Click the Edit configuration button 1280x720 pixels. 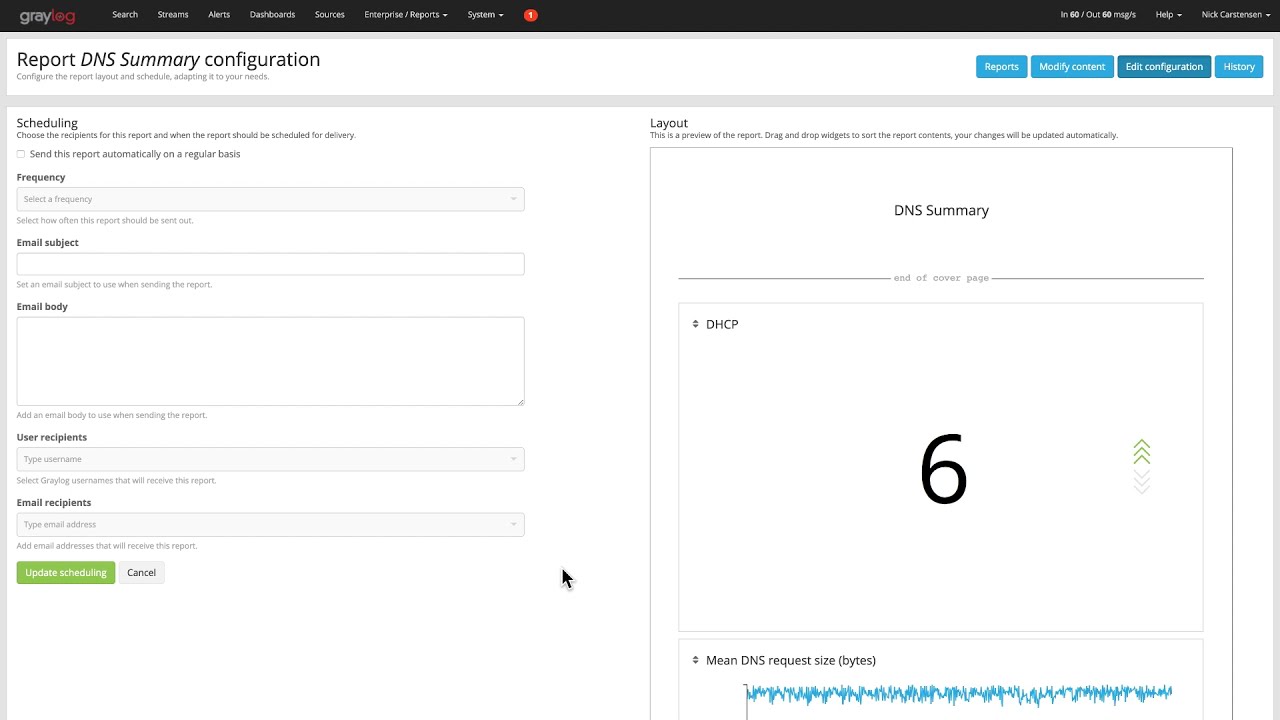click(x=1164, y=67)
